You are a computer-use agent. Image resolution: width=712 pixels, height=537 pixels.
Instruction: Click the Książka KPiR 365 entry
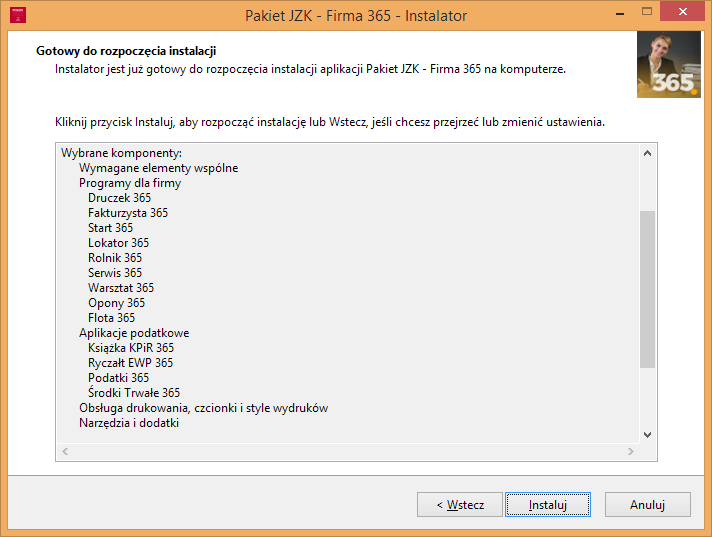click(131, 348)
